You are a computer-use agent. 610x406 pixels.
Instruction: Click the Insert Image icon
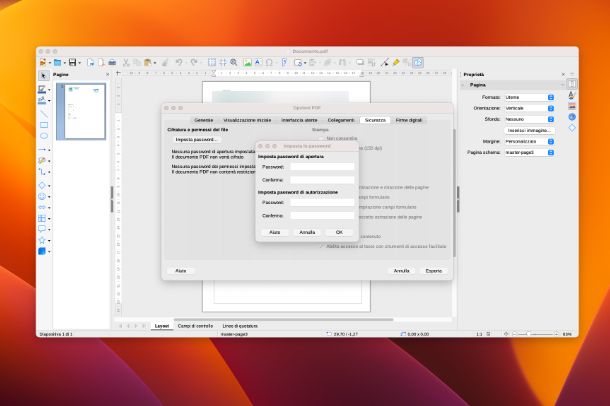[x=247, y=62]
